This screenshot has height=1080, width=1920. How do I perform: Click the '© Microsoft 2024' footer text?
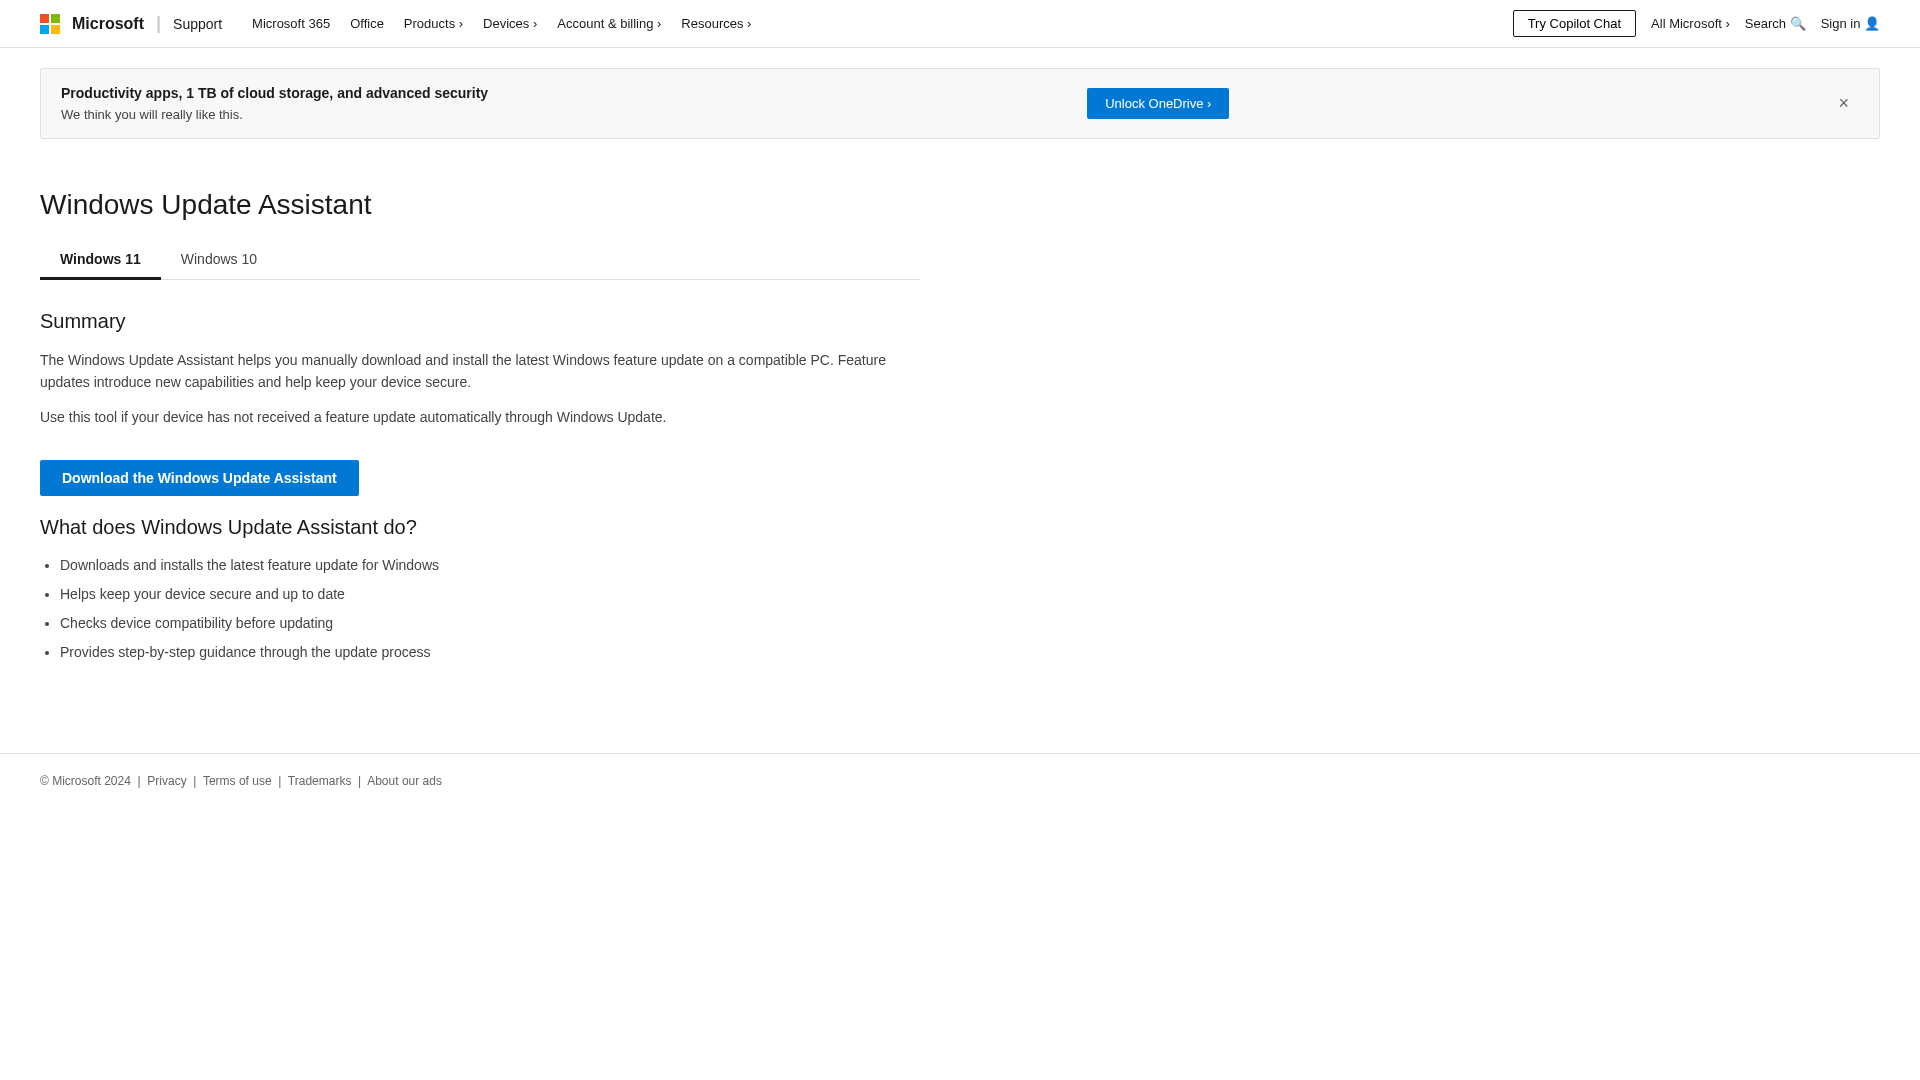click(x=85, y=781)
